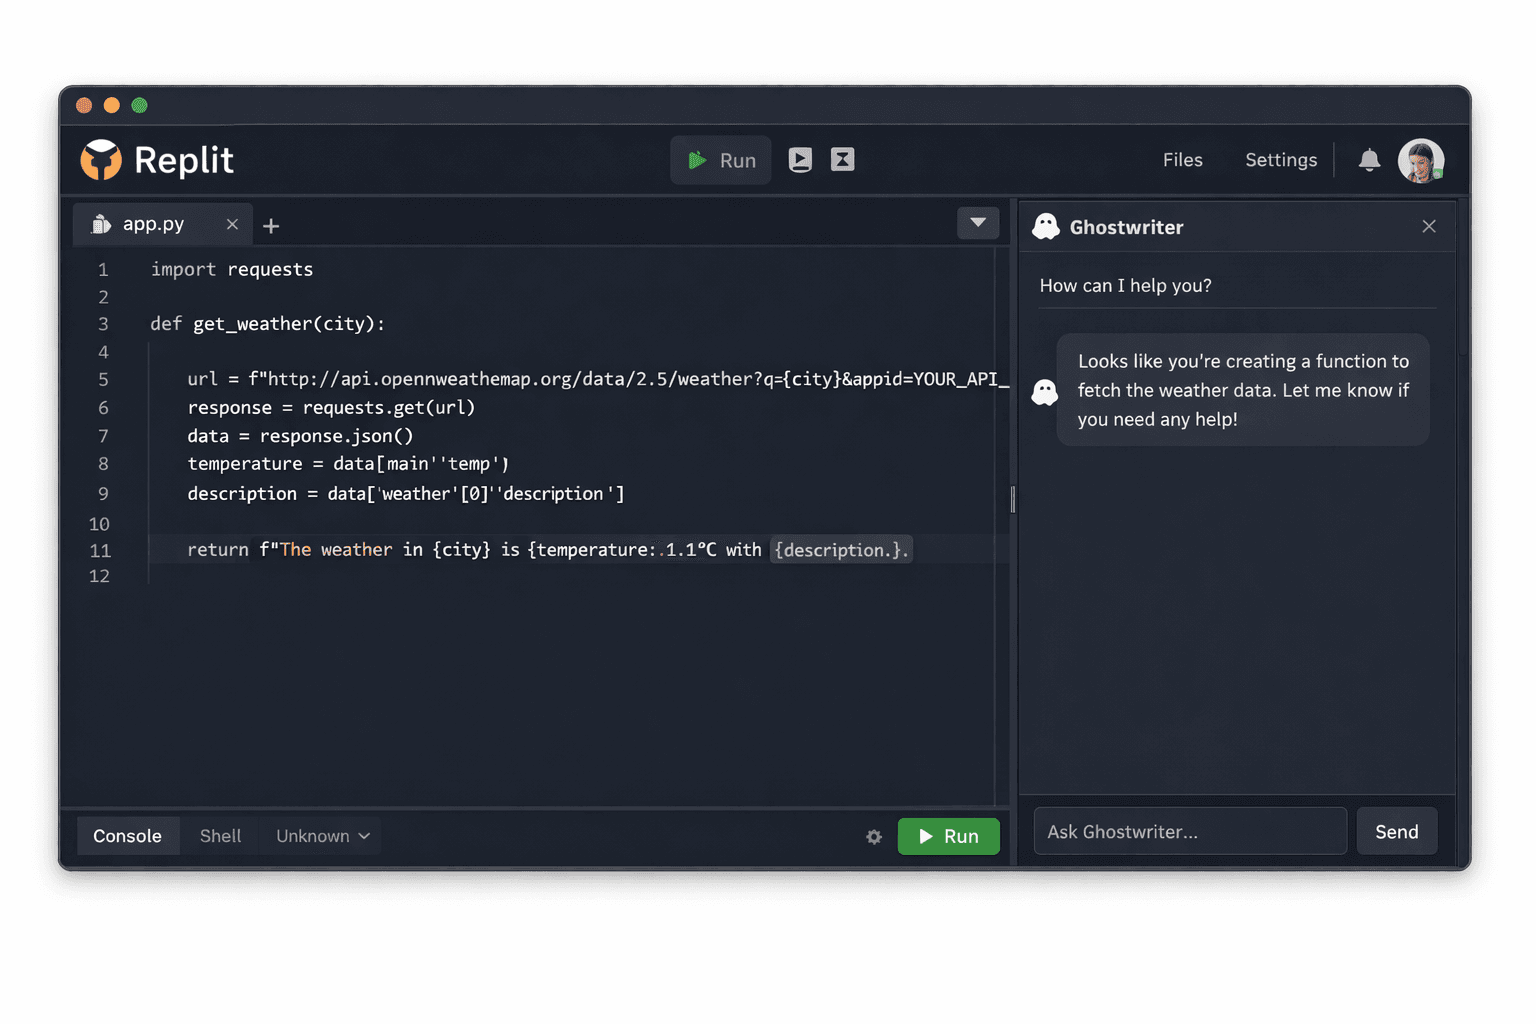Click the ghost avatar beside the chat message

(1045, 392)
